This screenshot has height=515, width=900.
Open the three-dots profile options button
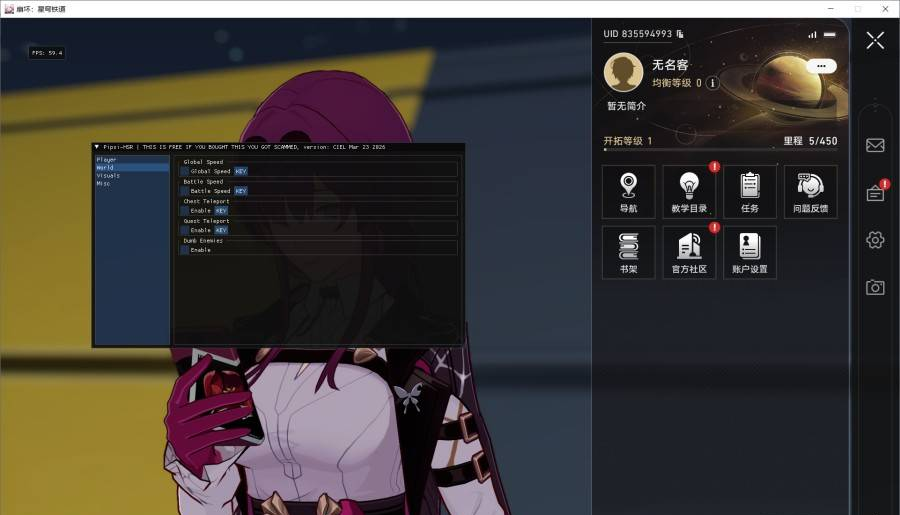[x=821, y=66]
